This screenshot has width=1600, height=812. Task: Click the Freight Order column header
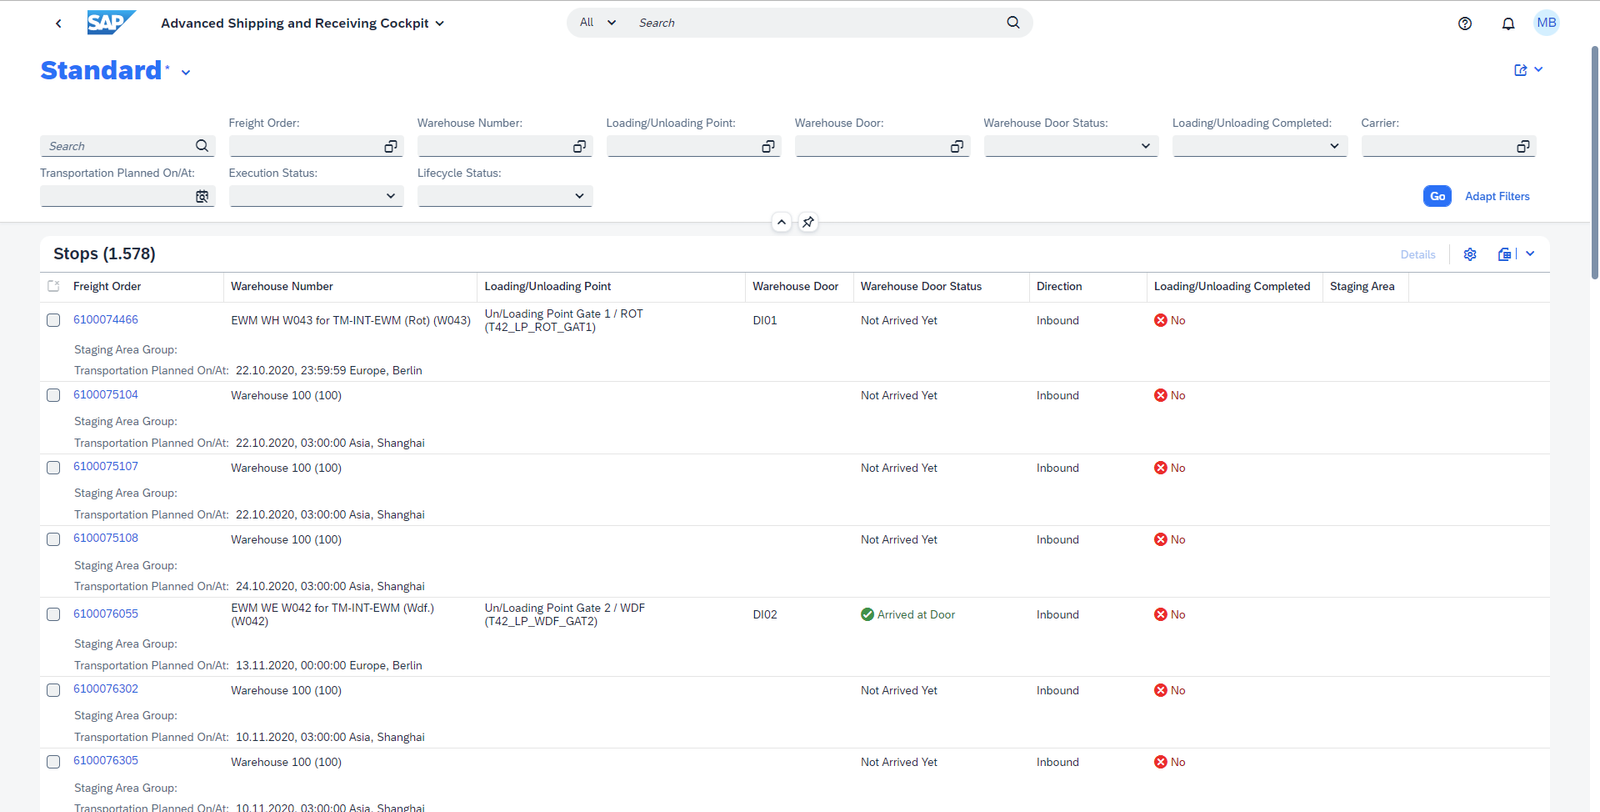tap(107, 286)
